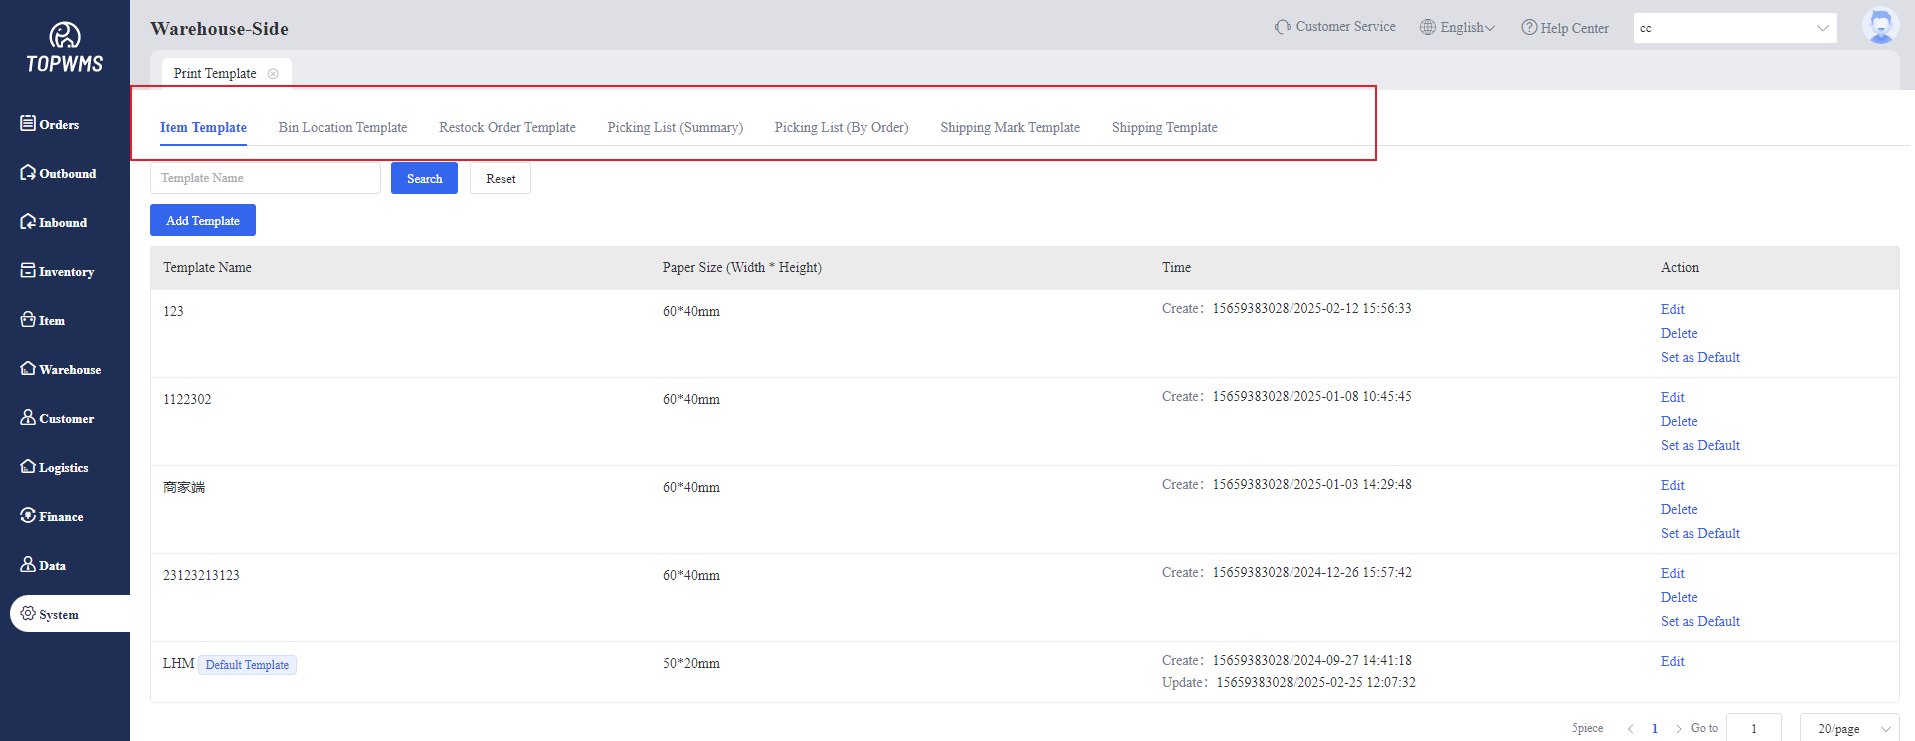The width and height of the screenshot is (1915, 741).
Task: Click the Add Template button
Action: point(203,221)
